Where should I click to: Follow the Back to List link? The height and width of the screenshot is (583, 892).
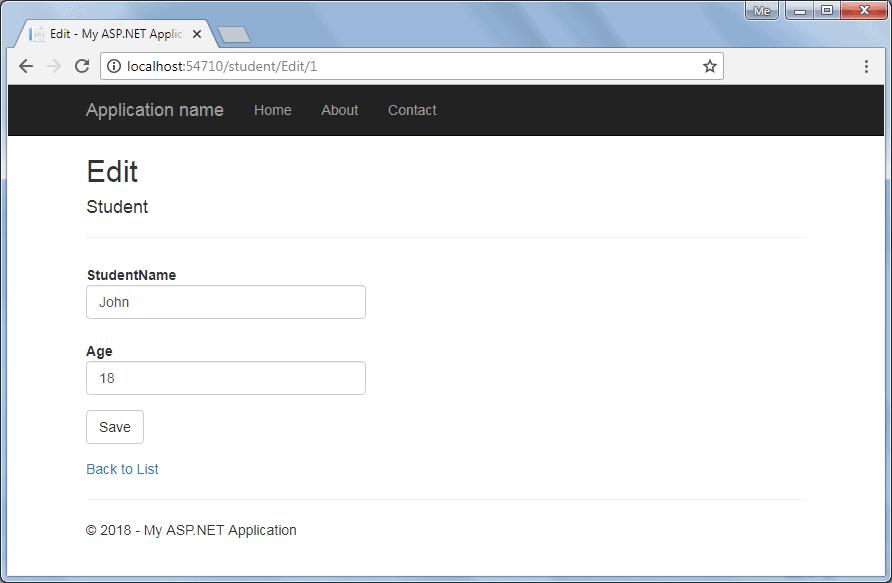(122, 469)
